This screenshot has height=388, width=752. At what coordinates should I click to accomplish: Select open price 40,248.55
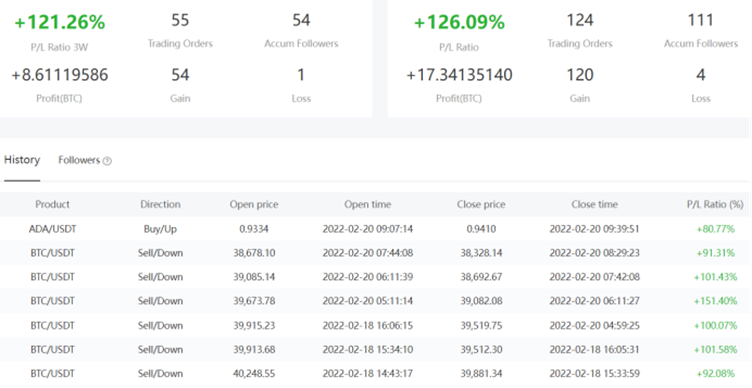coord(254,373)
